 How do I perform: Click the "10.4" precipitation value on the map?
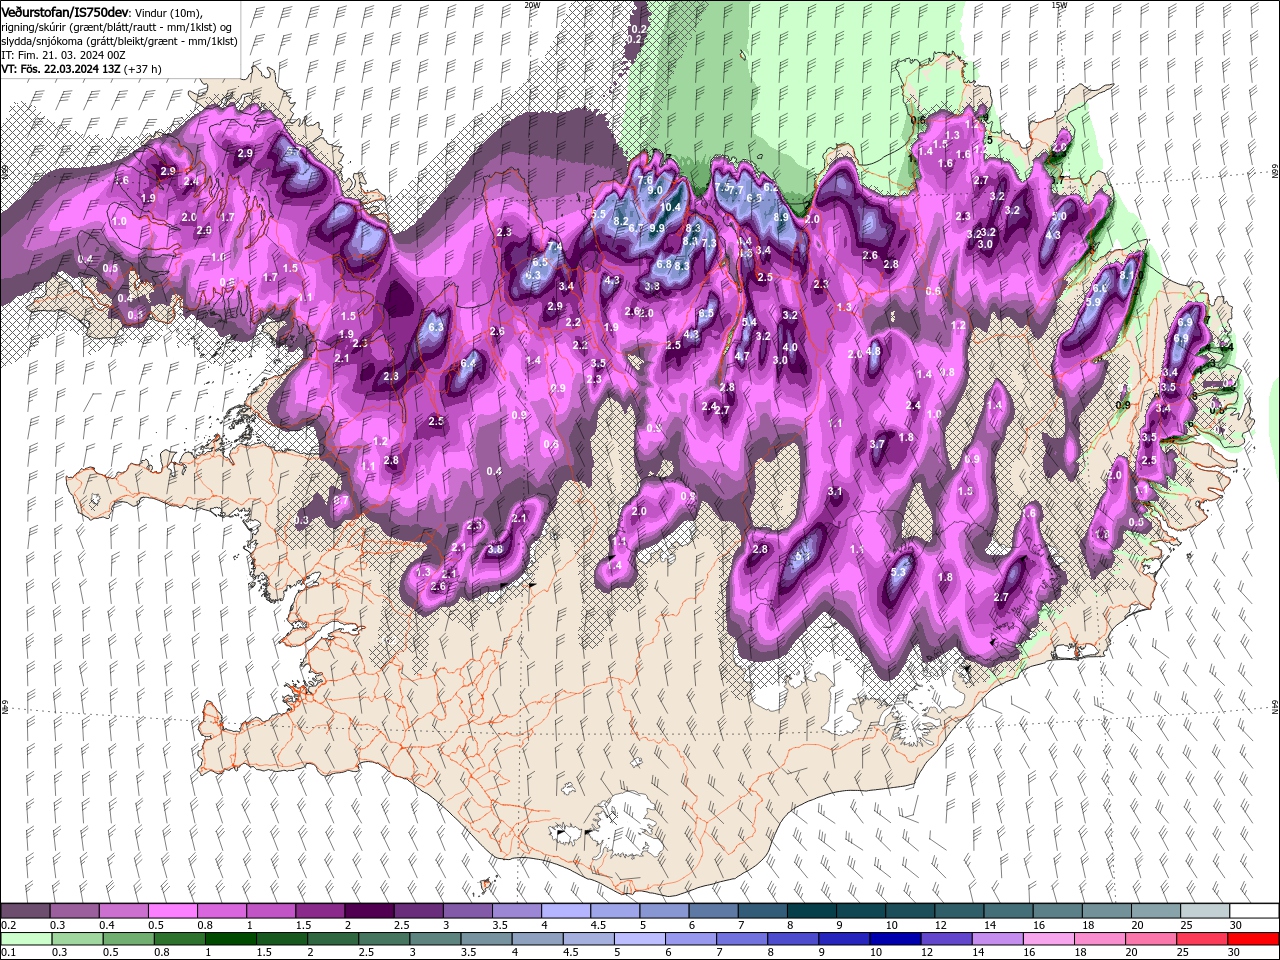tap(670, 208)
